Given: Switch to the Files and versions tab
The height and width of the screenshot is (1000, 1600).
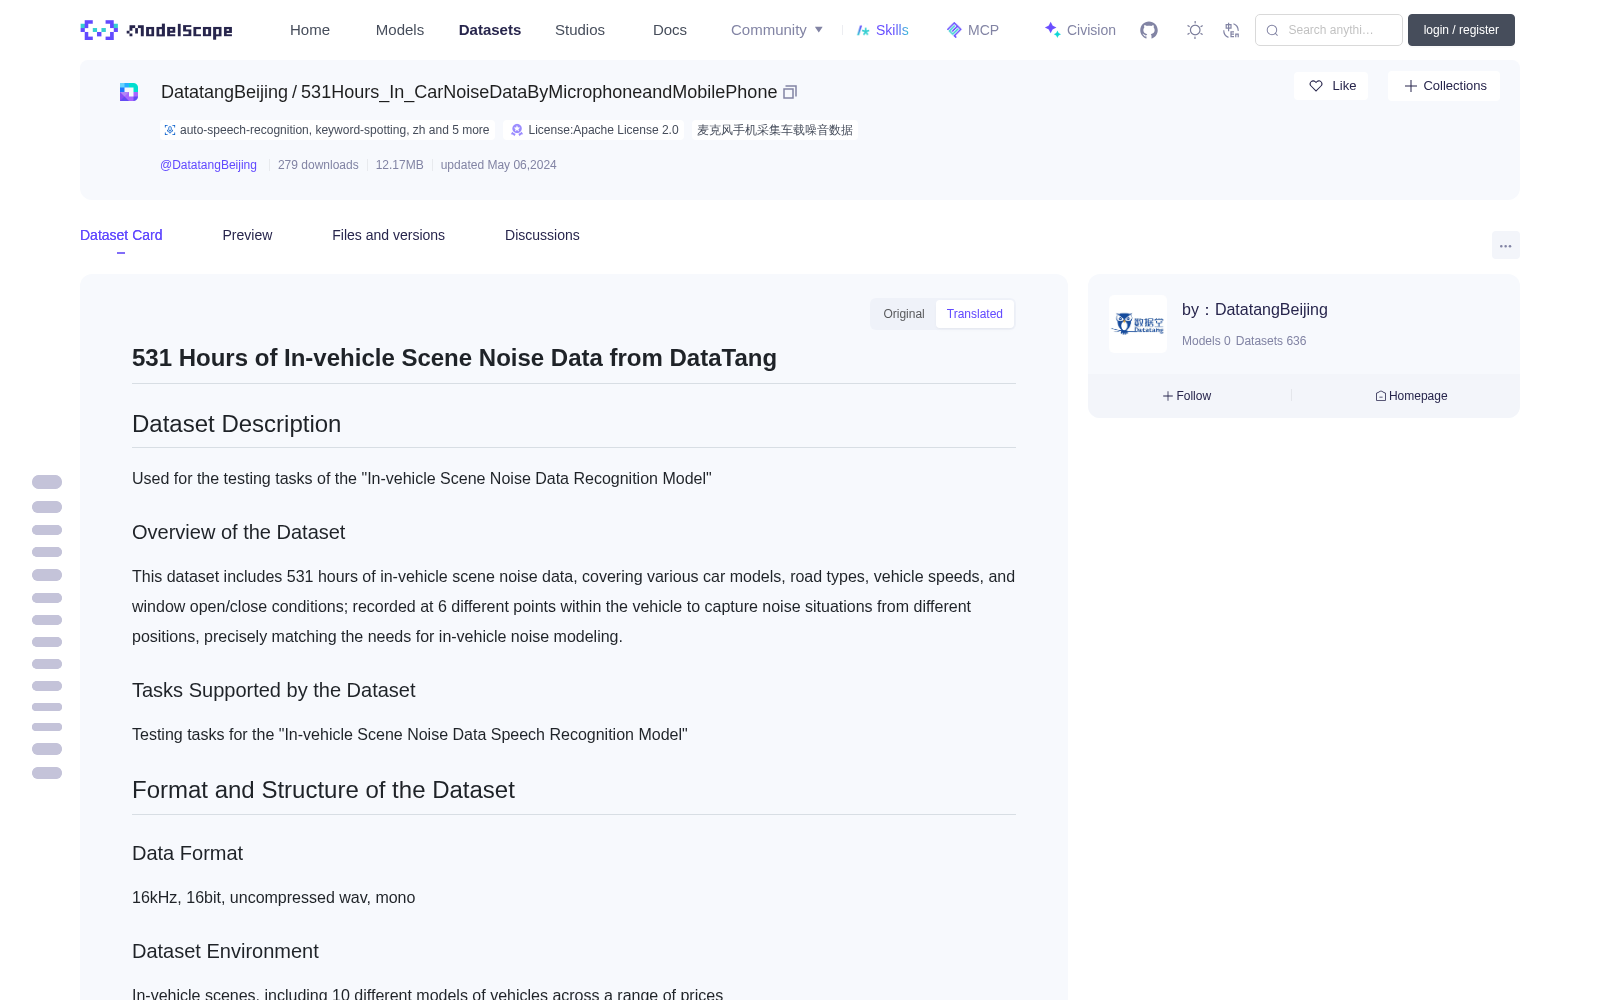Looking at the screenshot, I should pos(388,235).
